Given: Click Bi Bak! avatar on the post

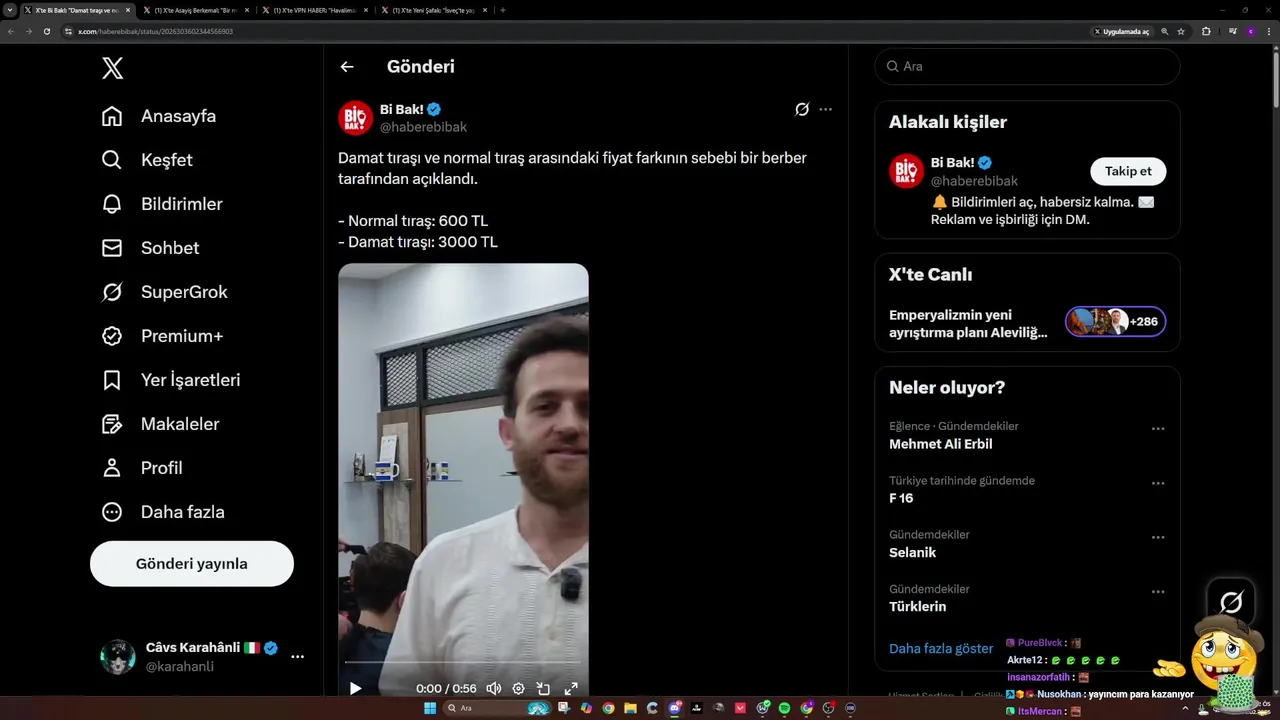Looking at the screenshot, I should tap(356, 118).
